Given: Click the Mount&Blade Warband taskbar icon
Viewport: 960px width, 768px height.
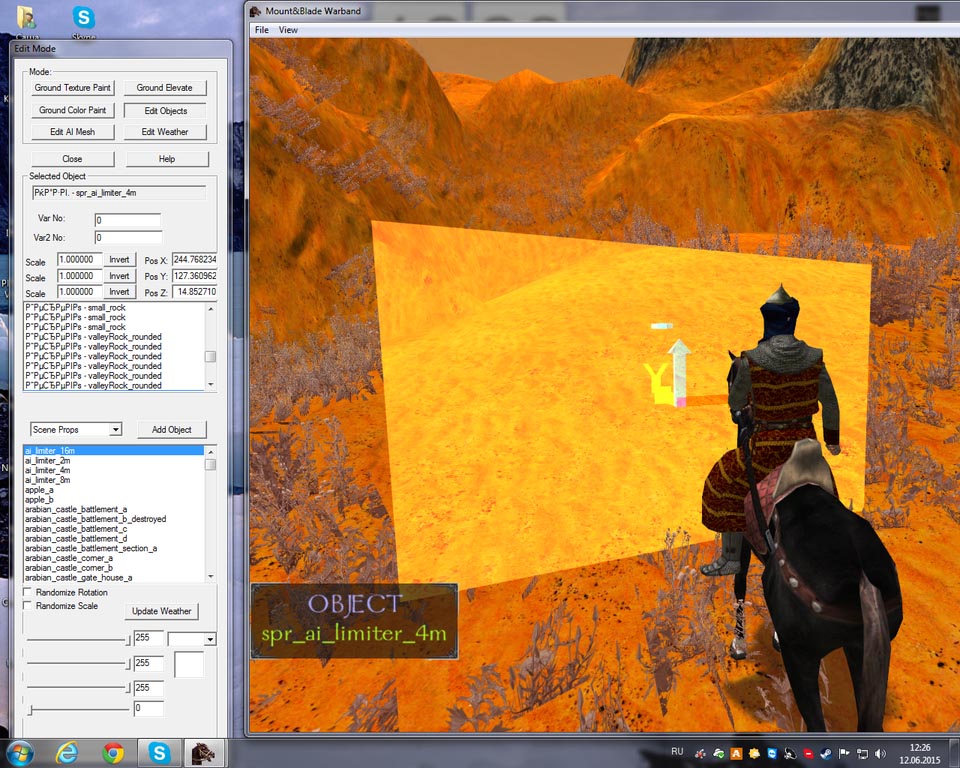Looking at the screenshot, I should (x=203, y=752).
